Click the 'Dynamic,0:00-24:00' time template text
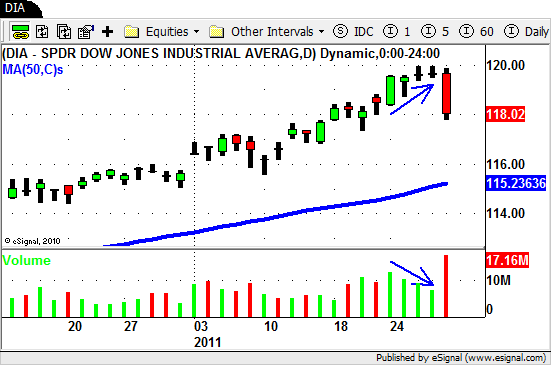Viewport: 551px width, 365px height. (x=380, y=54)
